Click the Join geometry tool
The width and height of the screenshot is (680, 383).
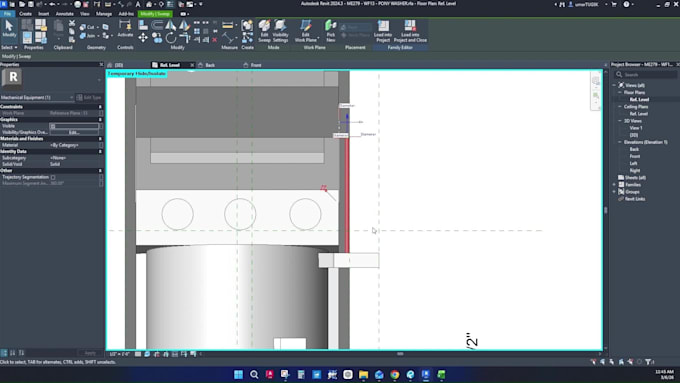coord(88,36)
